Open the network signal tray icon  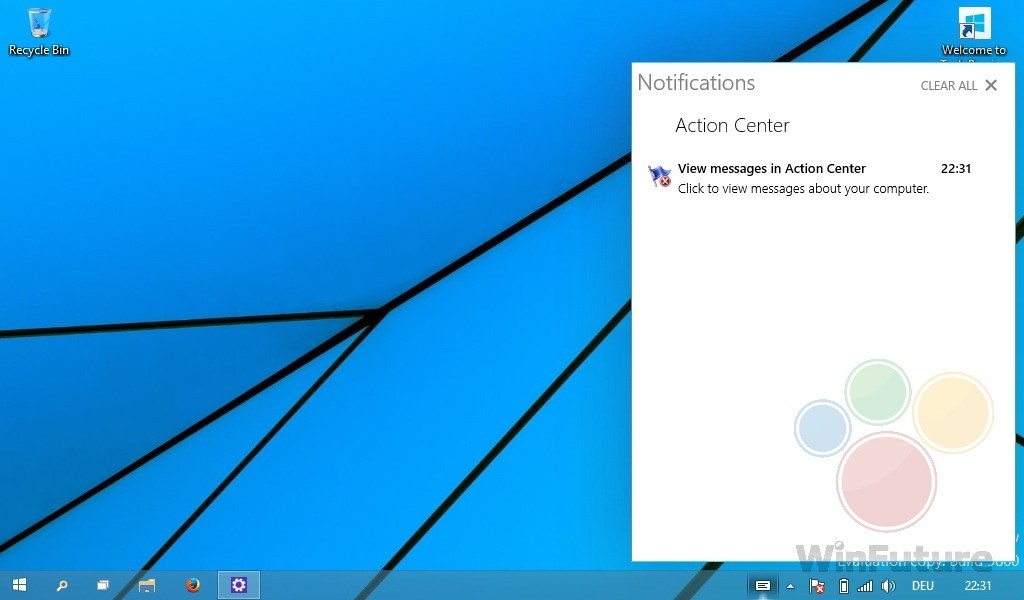click(x=865, y=586)
